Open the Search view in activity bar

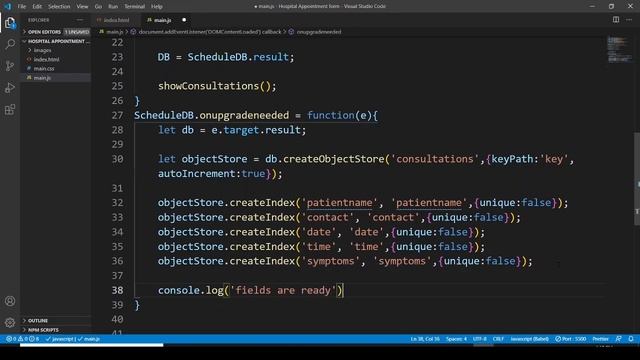pyautogui.click(x=10, y=44)
